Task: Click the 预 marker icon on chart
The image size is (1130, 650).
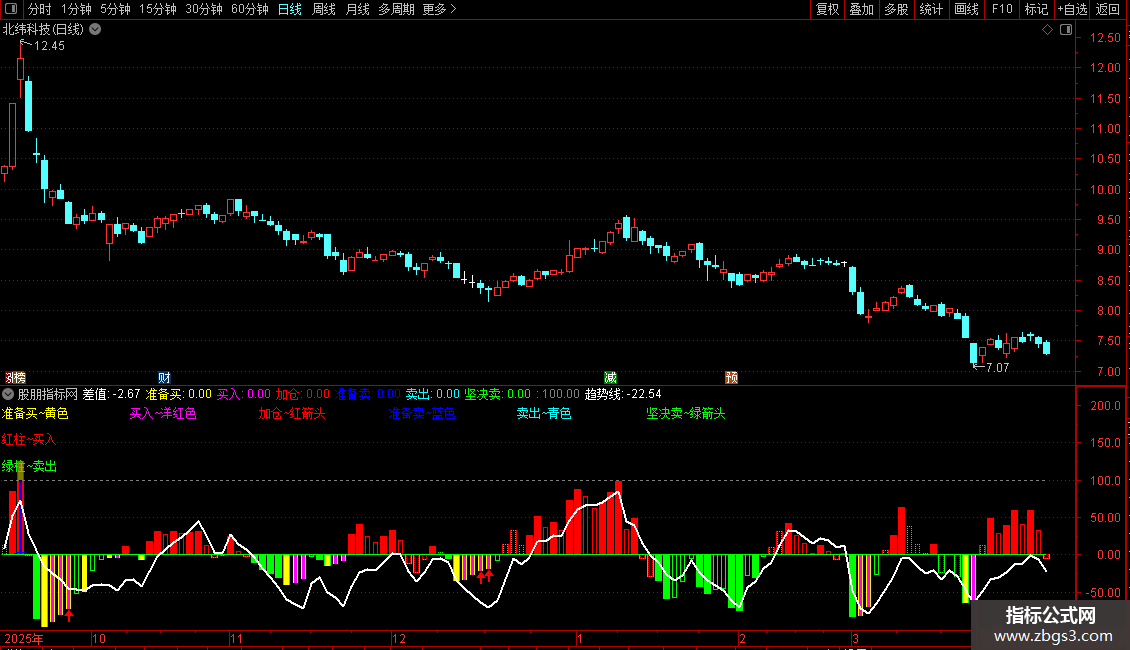Action: pyautogui.click(x=731, y=378)
